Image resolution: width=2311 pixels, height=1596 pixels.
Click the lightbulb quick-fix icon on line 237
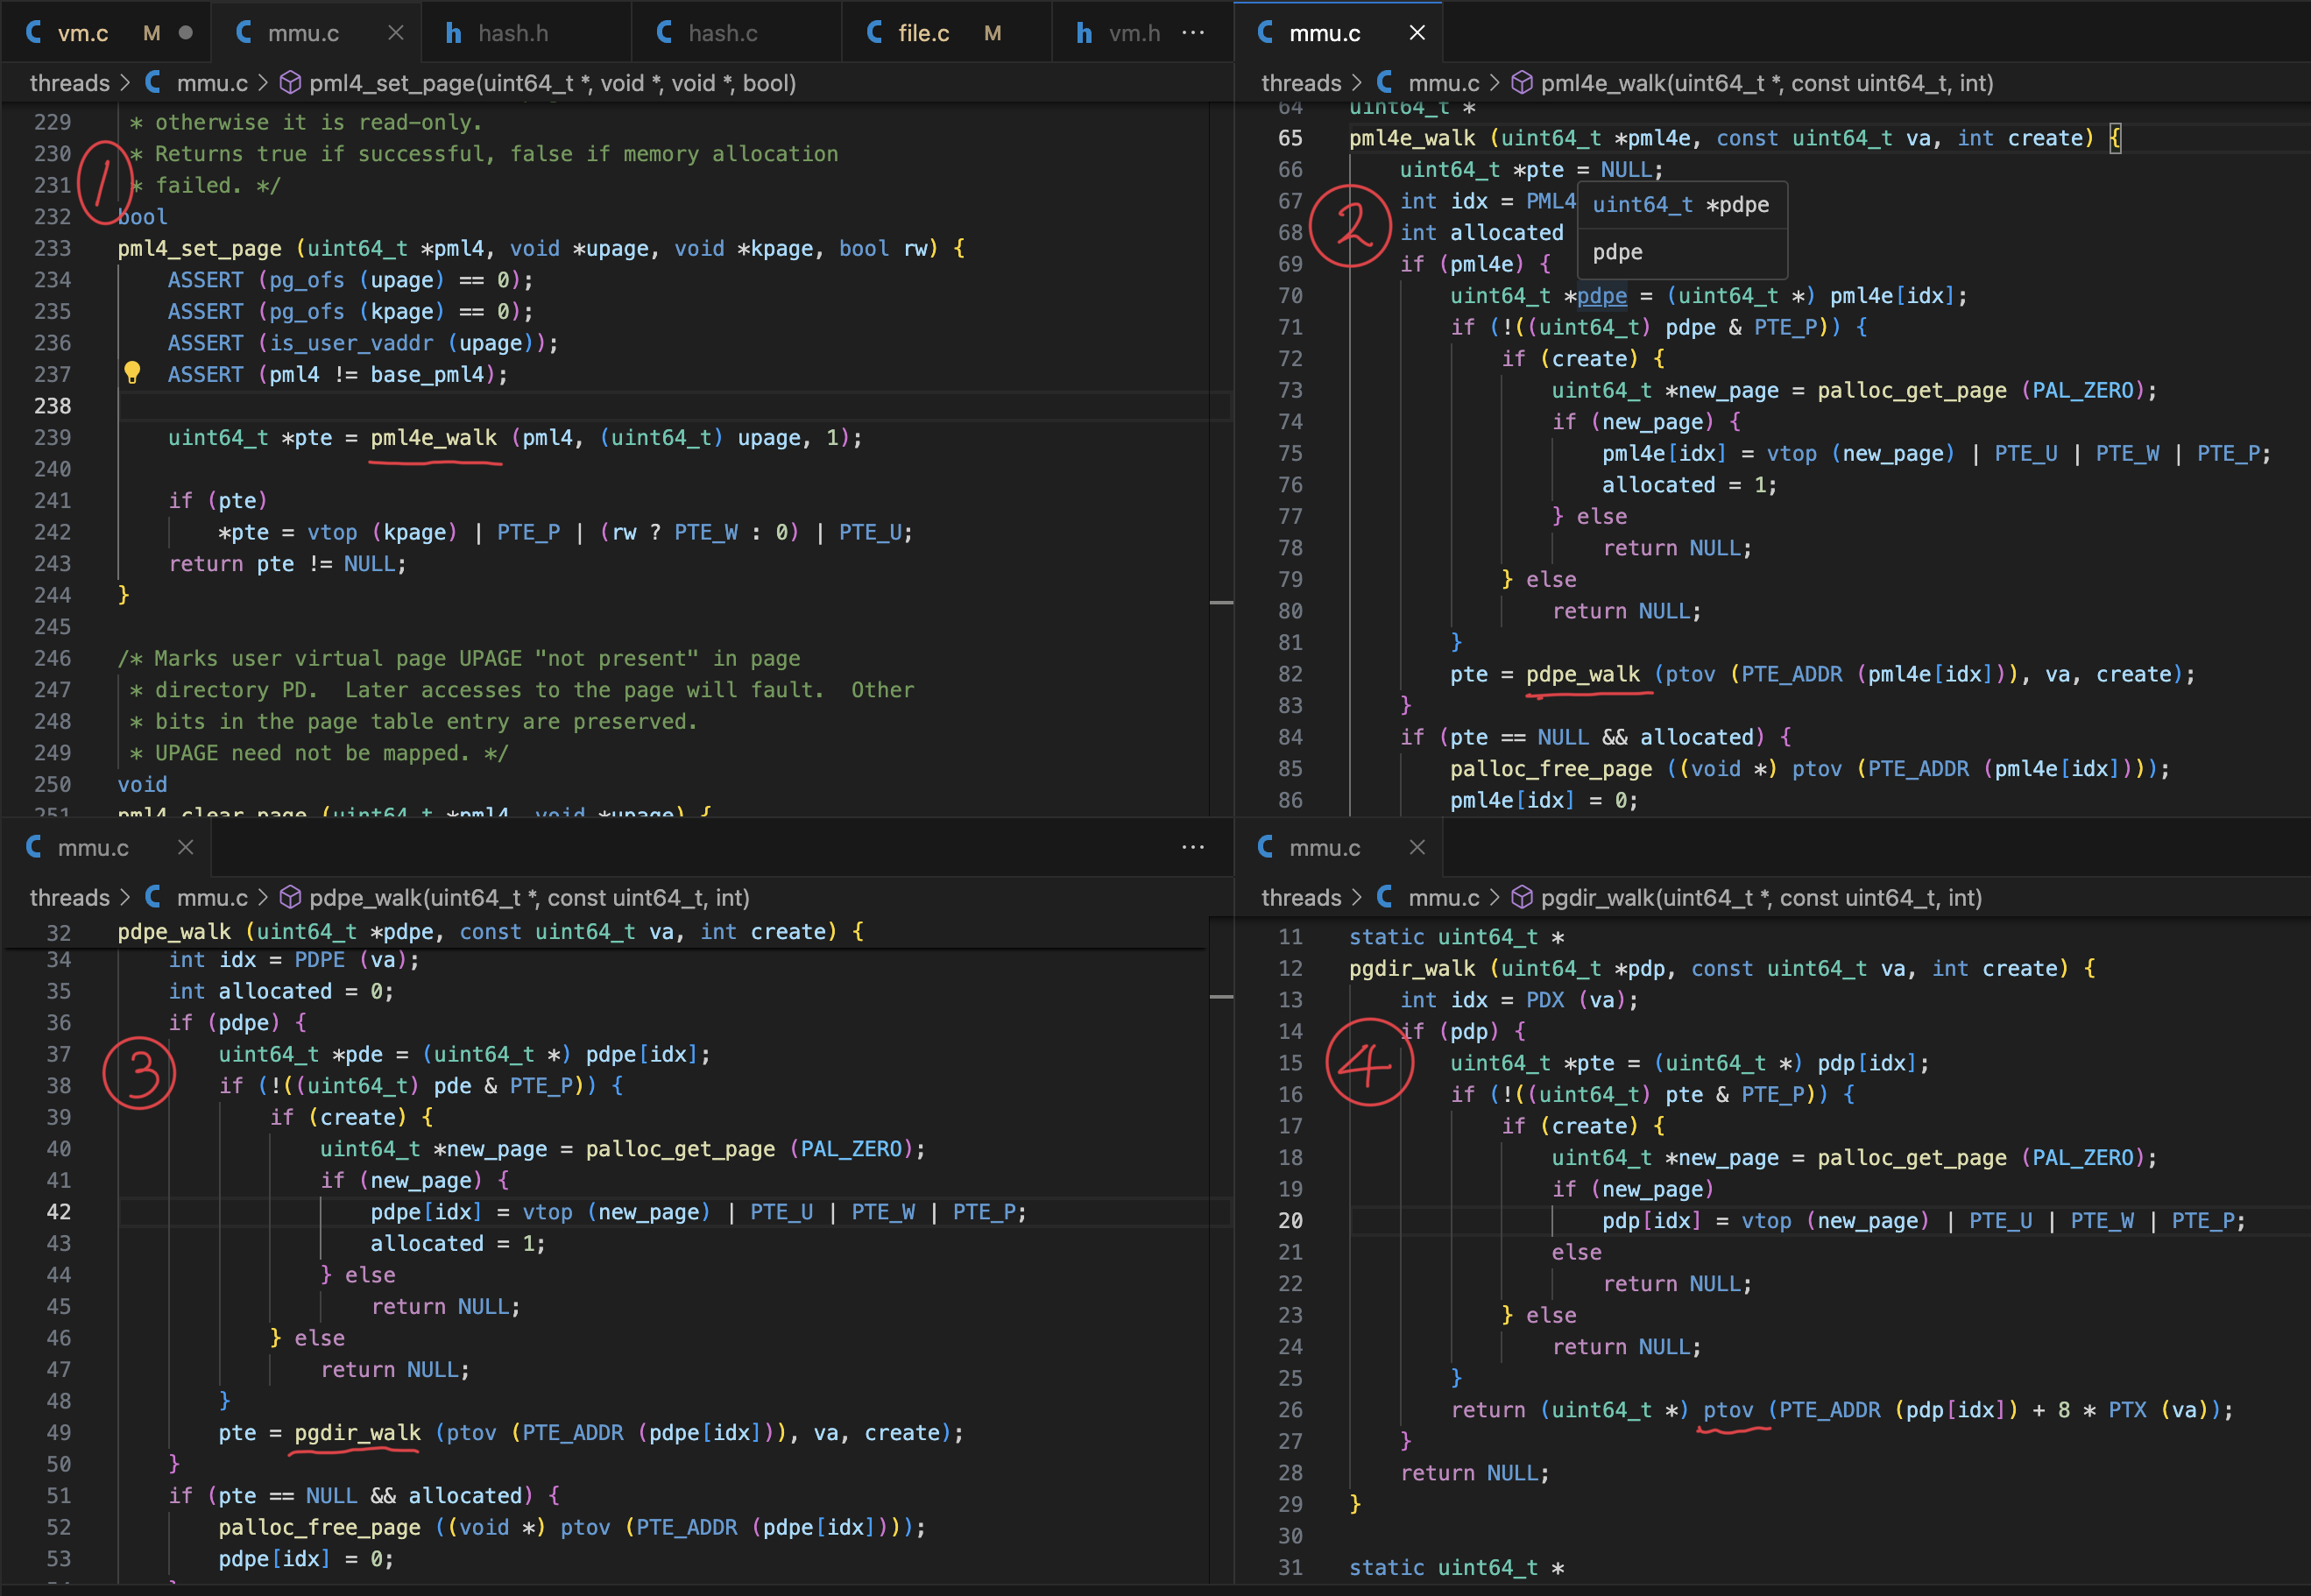(132, 373)
